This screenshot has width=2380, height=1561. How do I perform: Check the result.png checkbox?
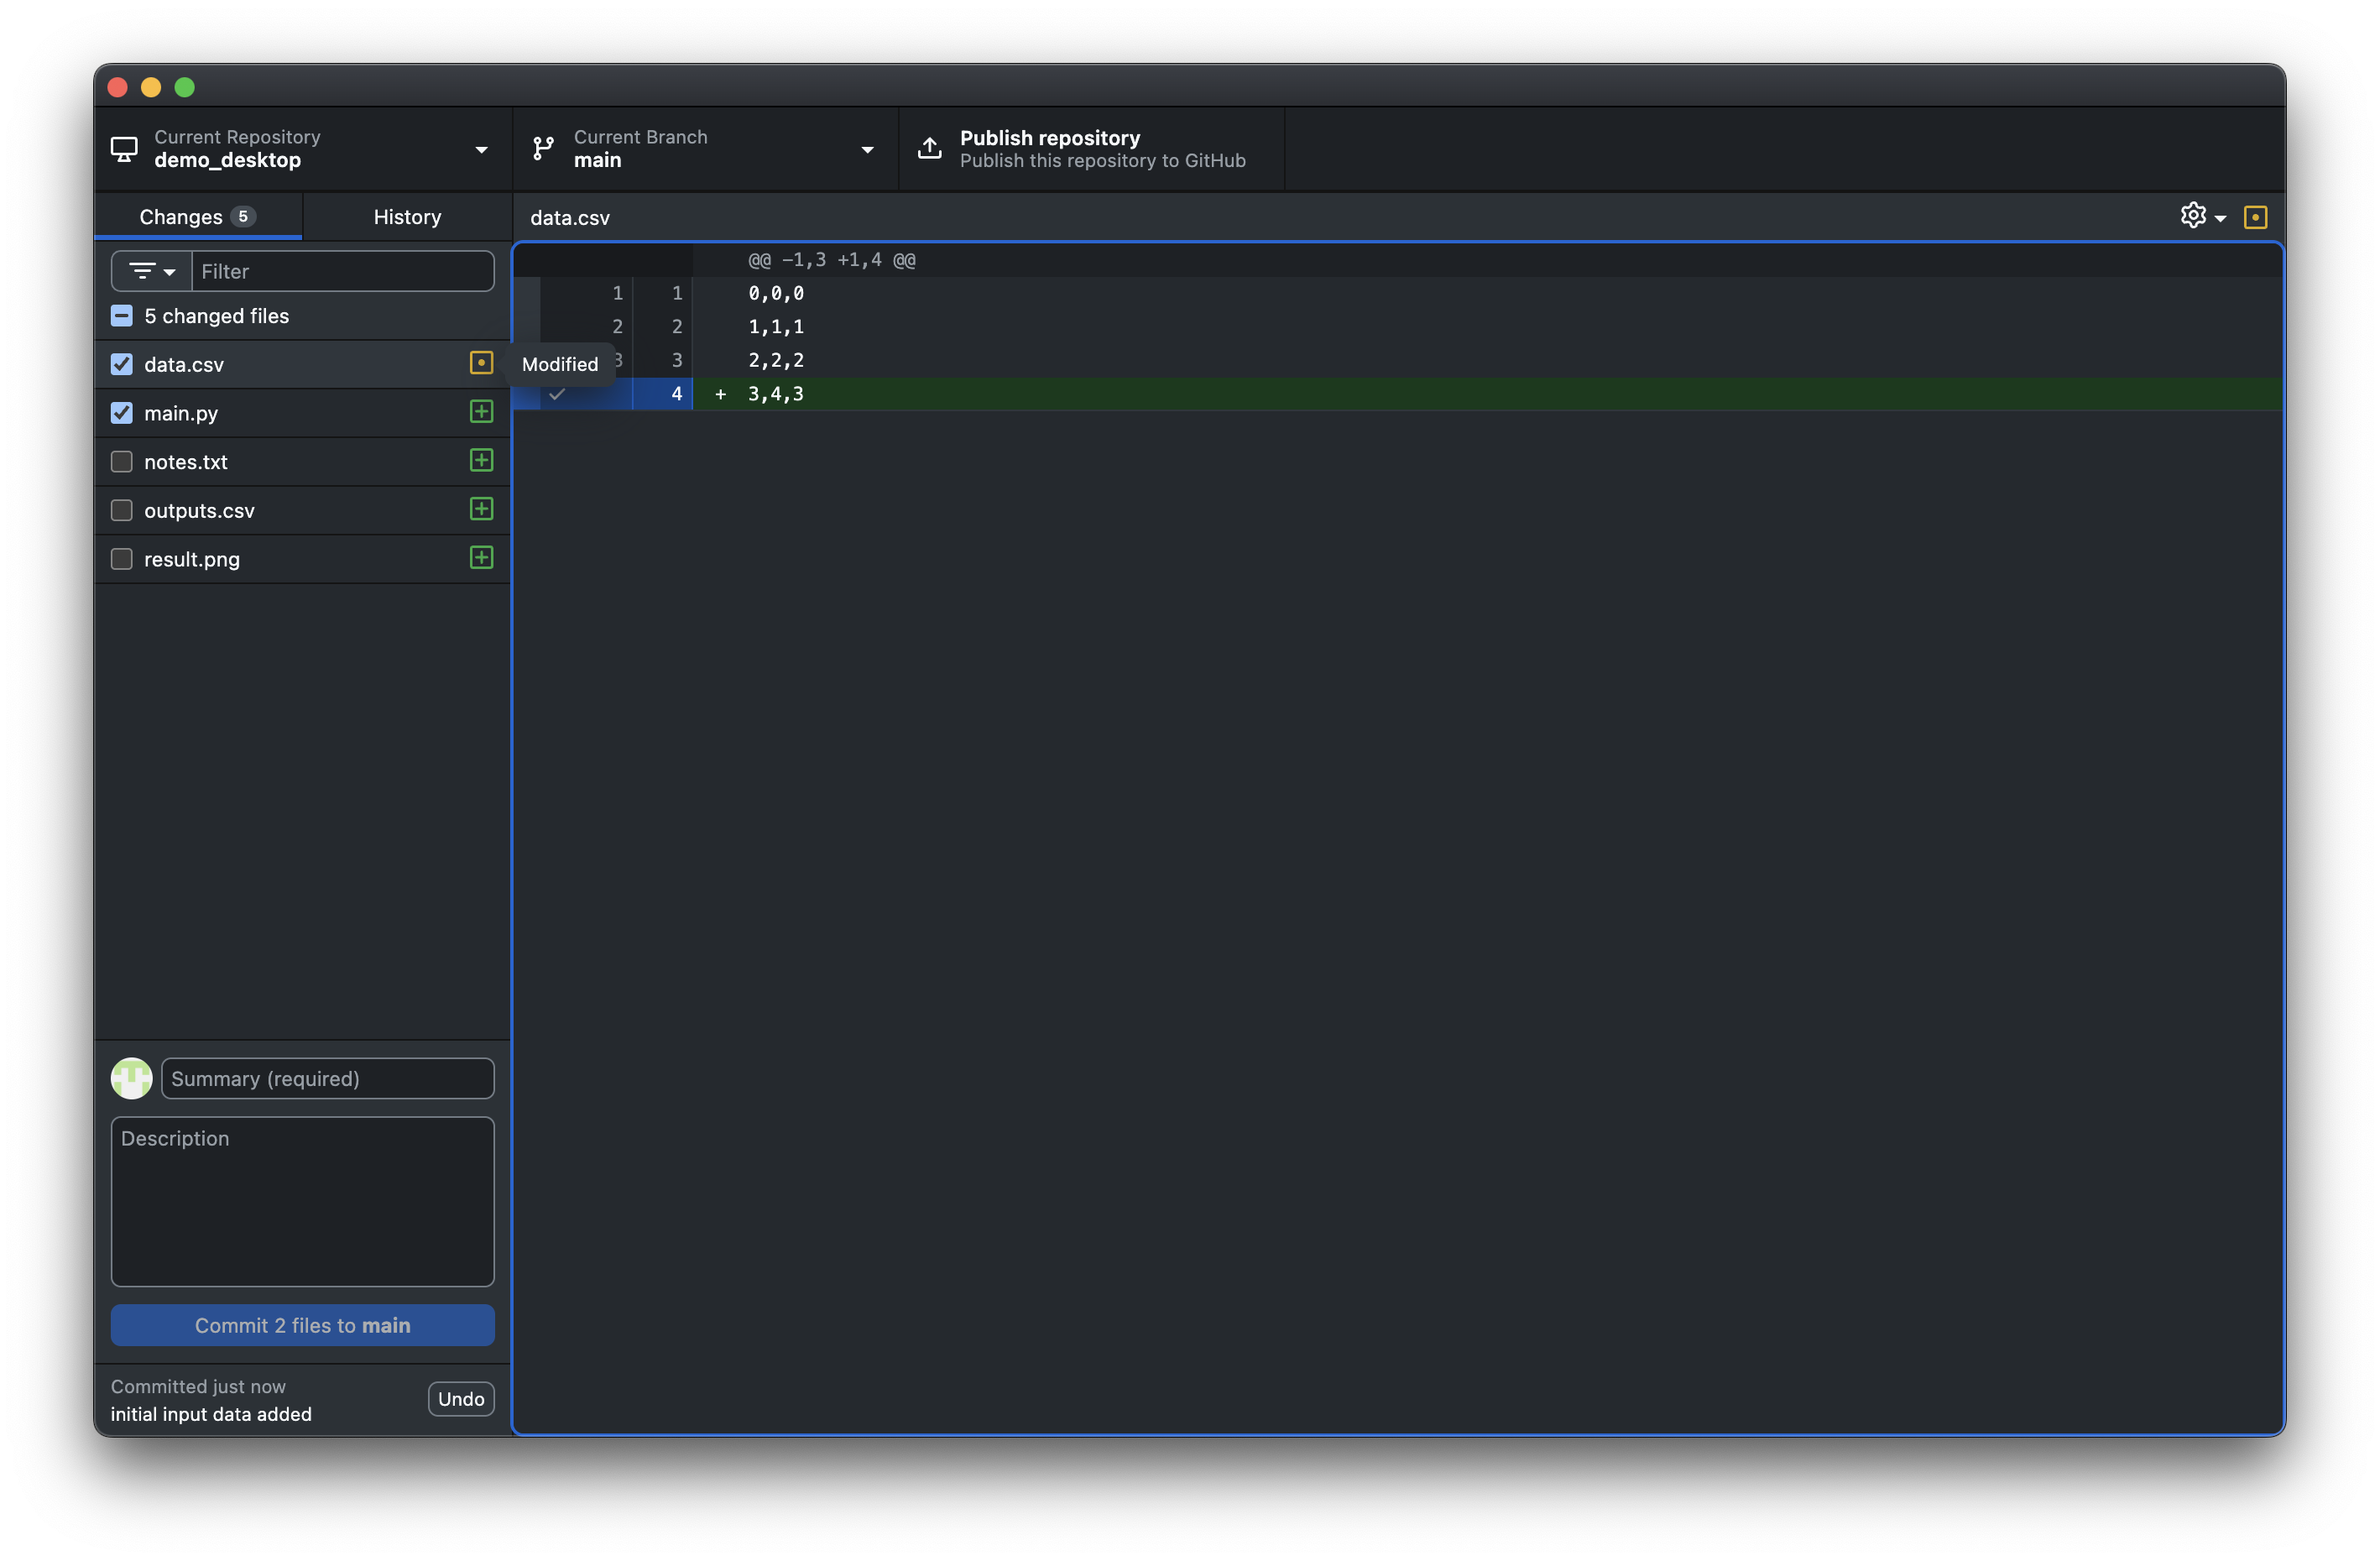pyautogui.click(x=122, y=559)
